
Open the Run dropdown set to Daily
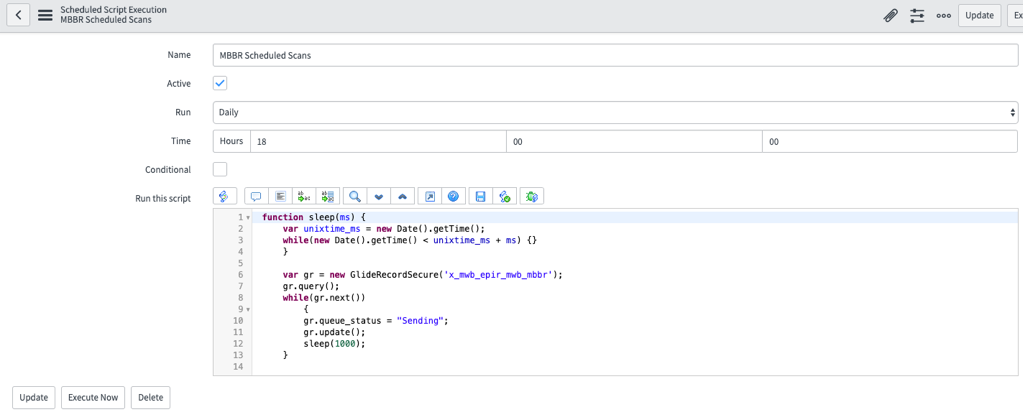click(x=615, y=112)
